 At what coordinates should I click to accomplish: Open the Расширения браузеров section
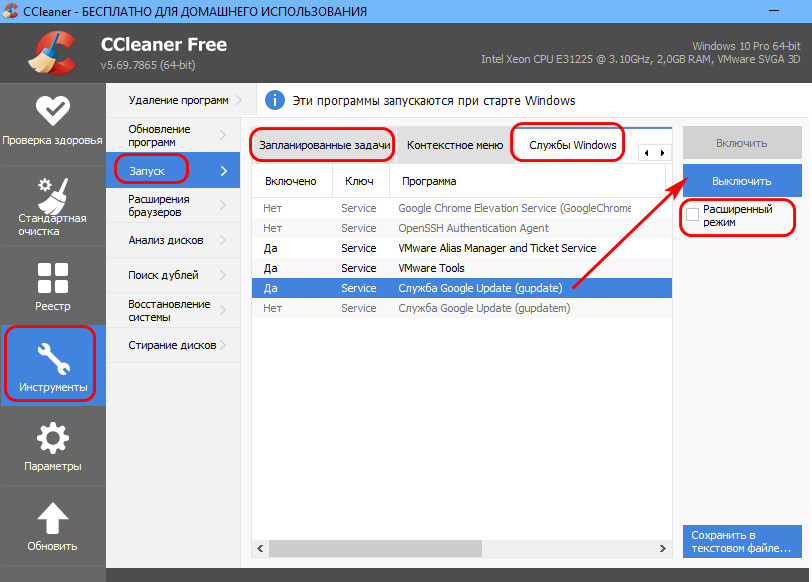[x=173, y=206]
